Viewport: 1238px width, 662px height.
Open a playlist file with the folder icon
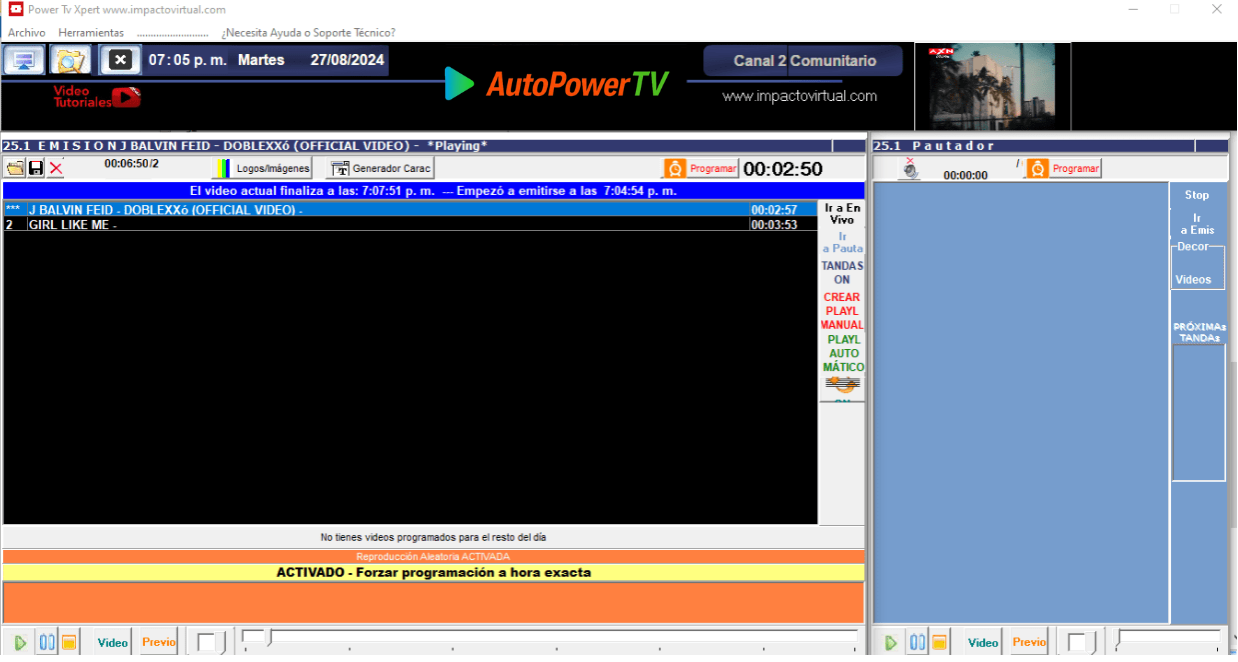click(15, 168)
